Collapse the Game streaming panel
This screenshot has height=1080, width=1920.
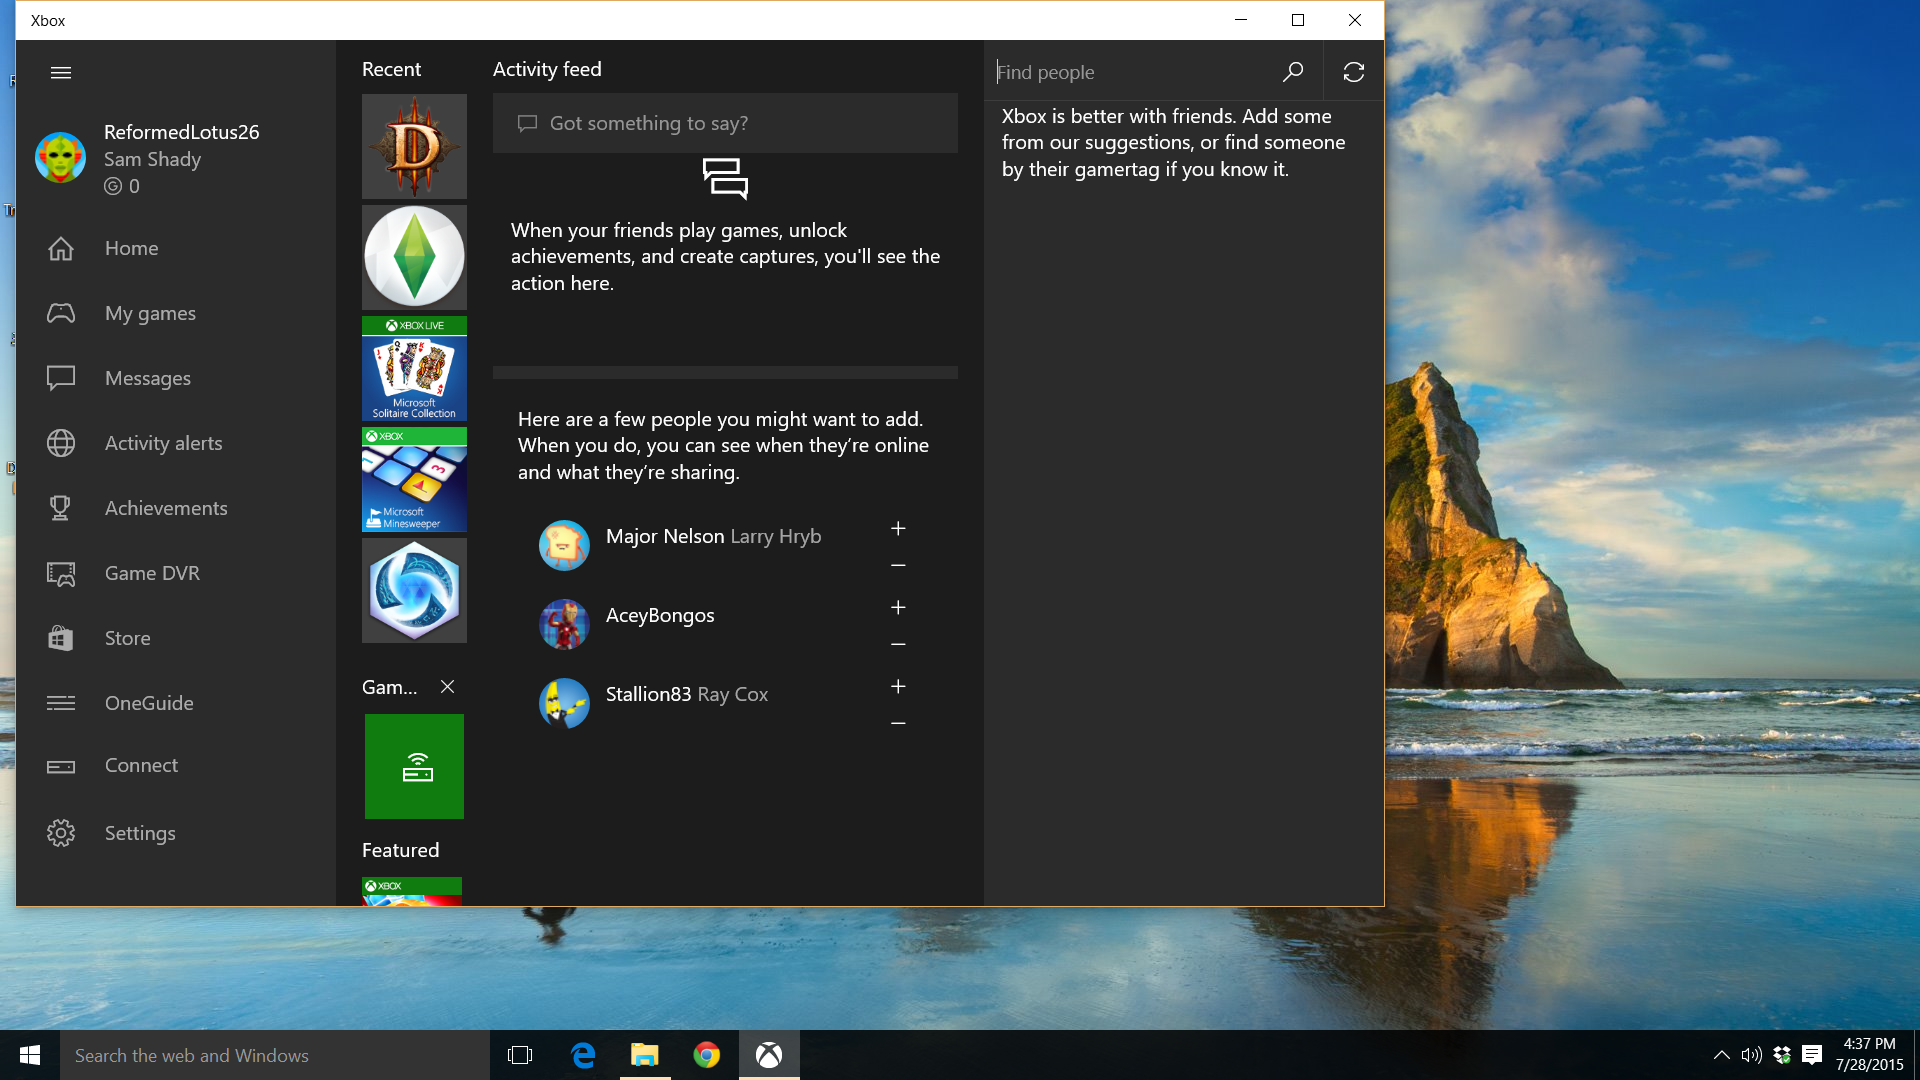(447, 687)
